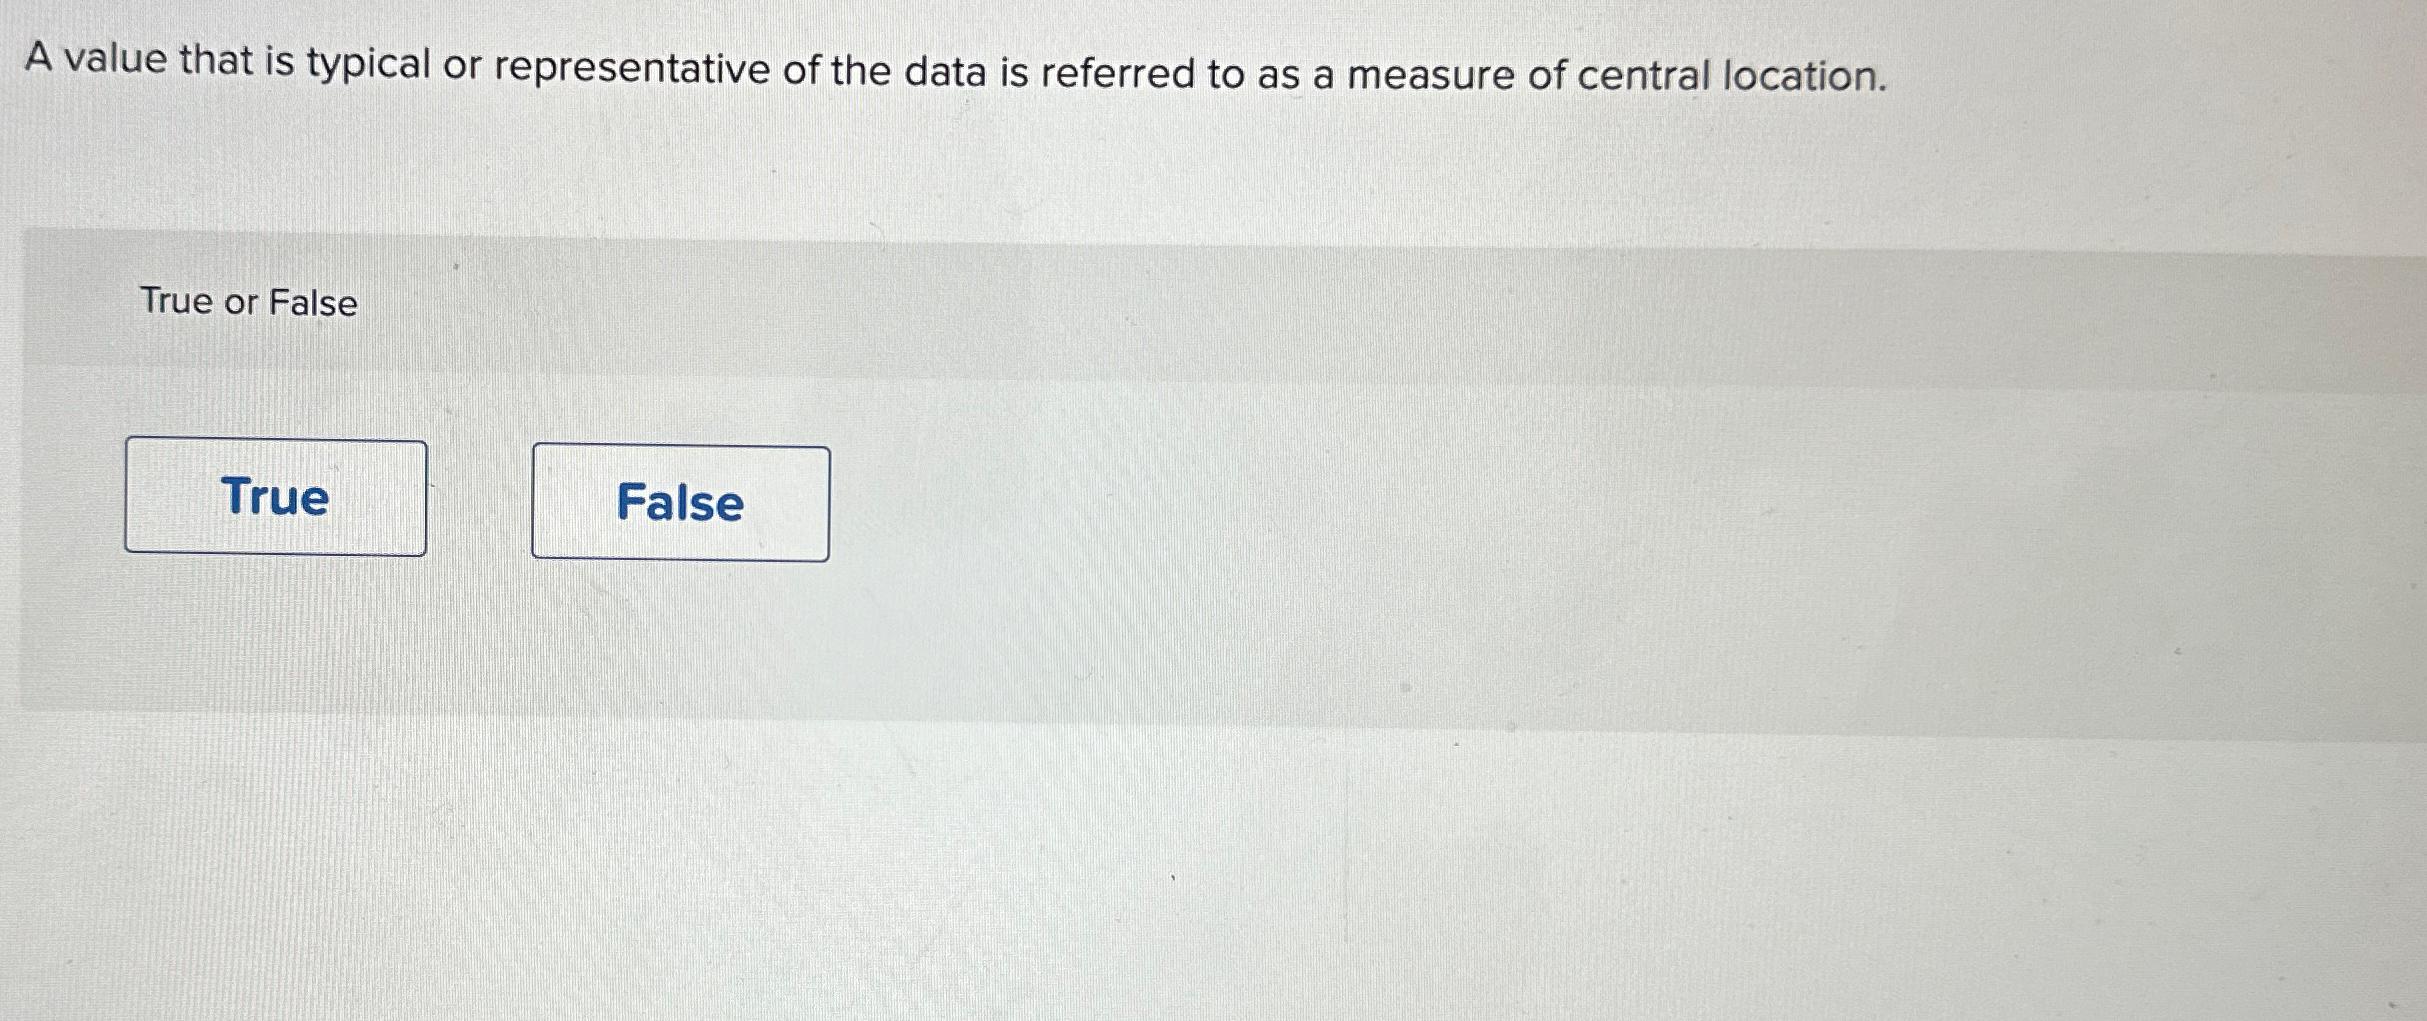Choose False for the central location statement
The height and width of the screenshot is (1021, 2427).
(681, 504)
